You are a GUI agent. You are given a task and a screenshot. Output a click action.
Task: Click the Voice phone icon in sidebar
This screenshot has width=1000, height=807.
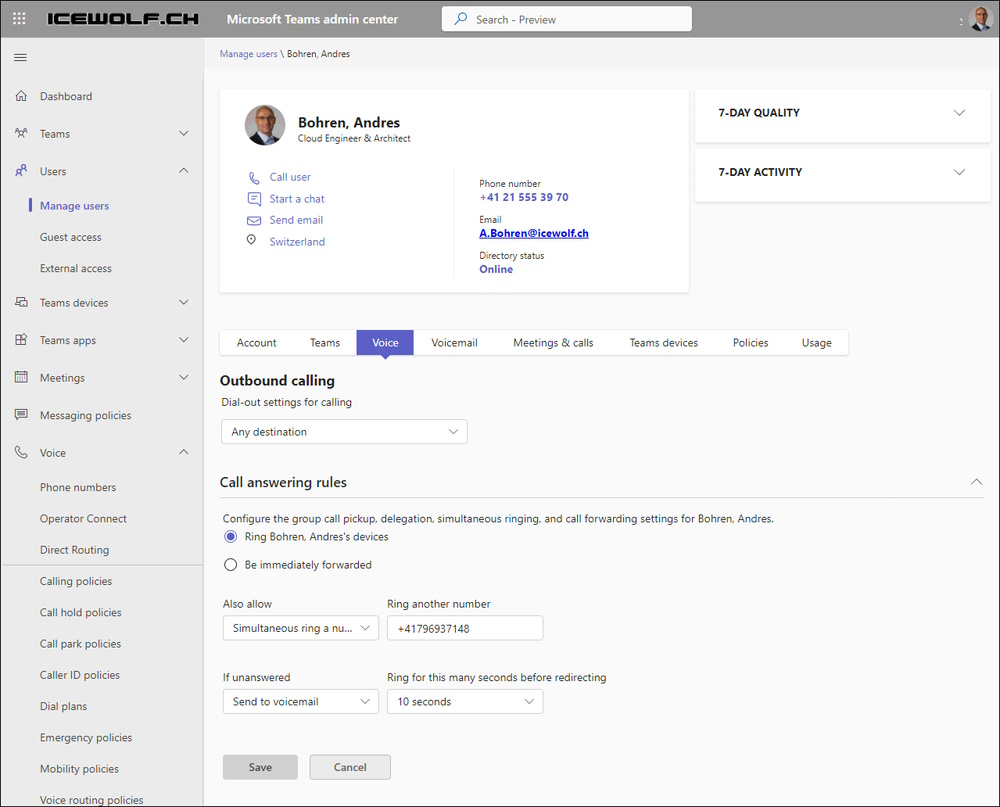coord(21,452)
